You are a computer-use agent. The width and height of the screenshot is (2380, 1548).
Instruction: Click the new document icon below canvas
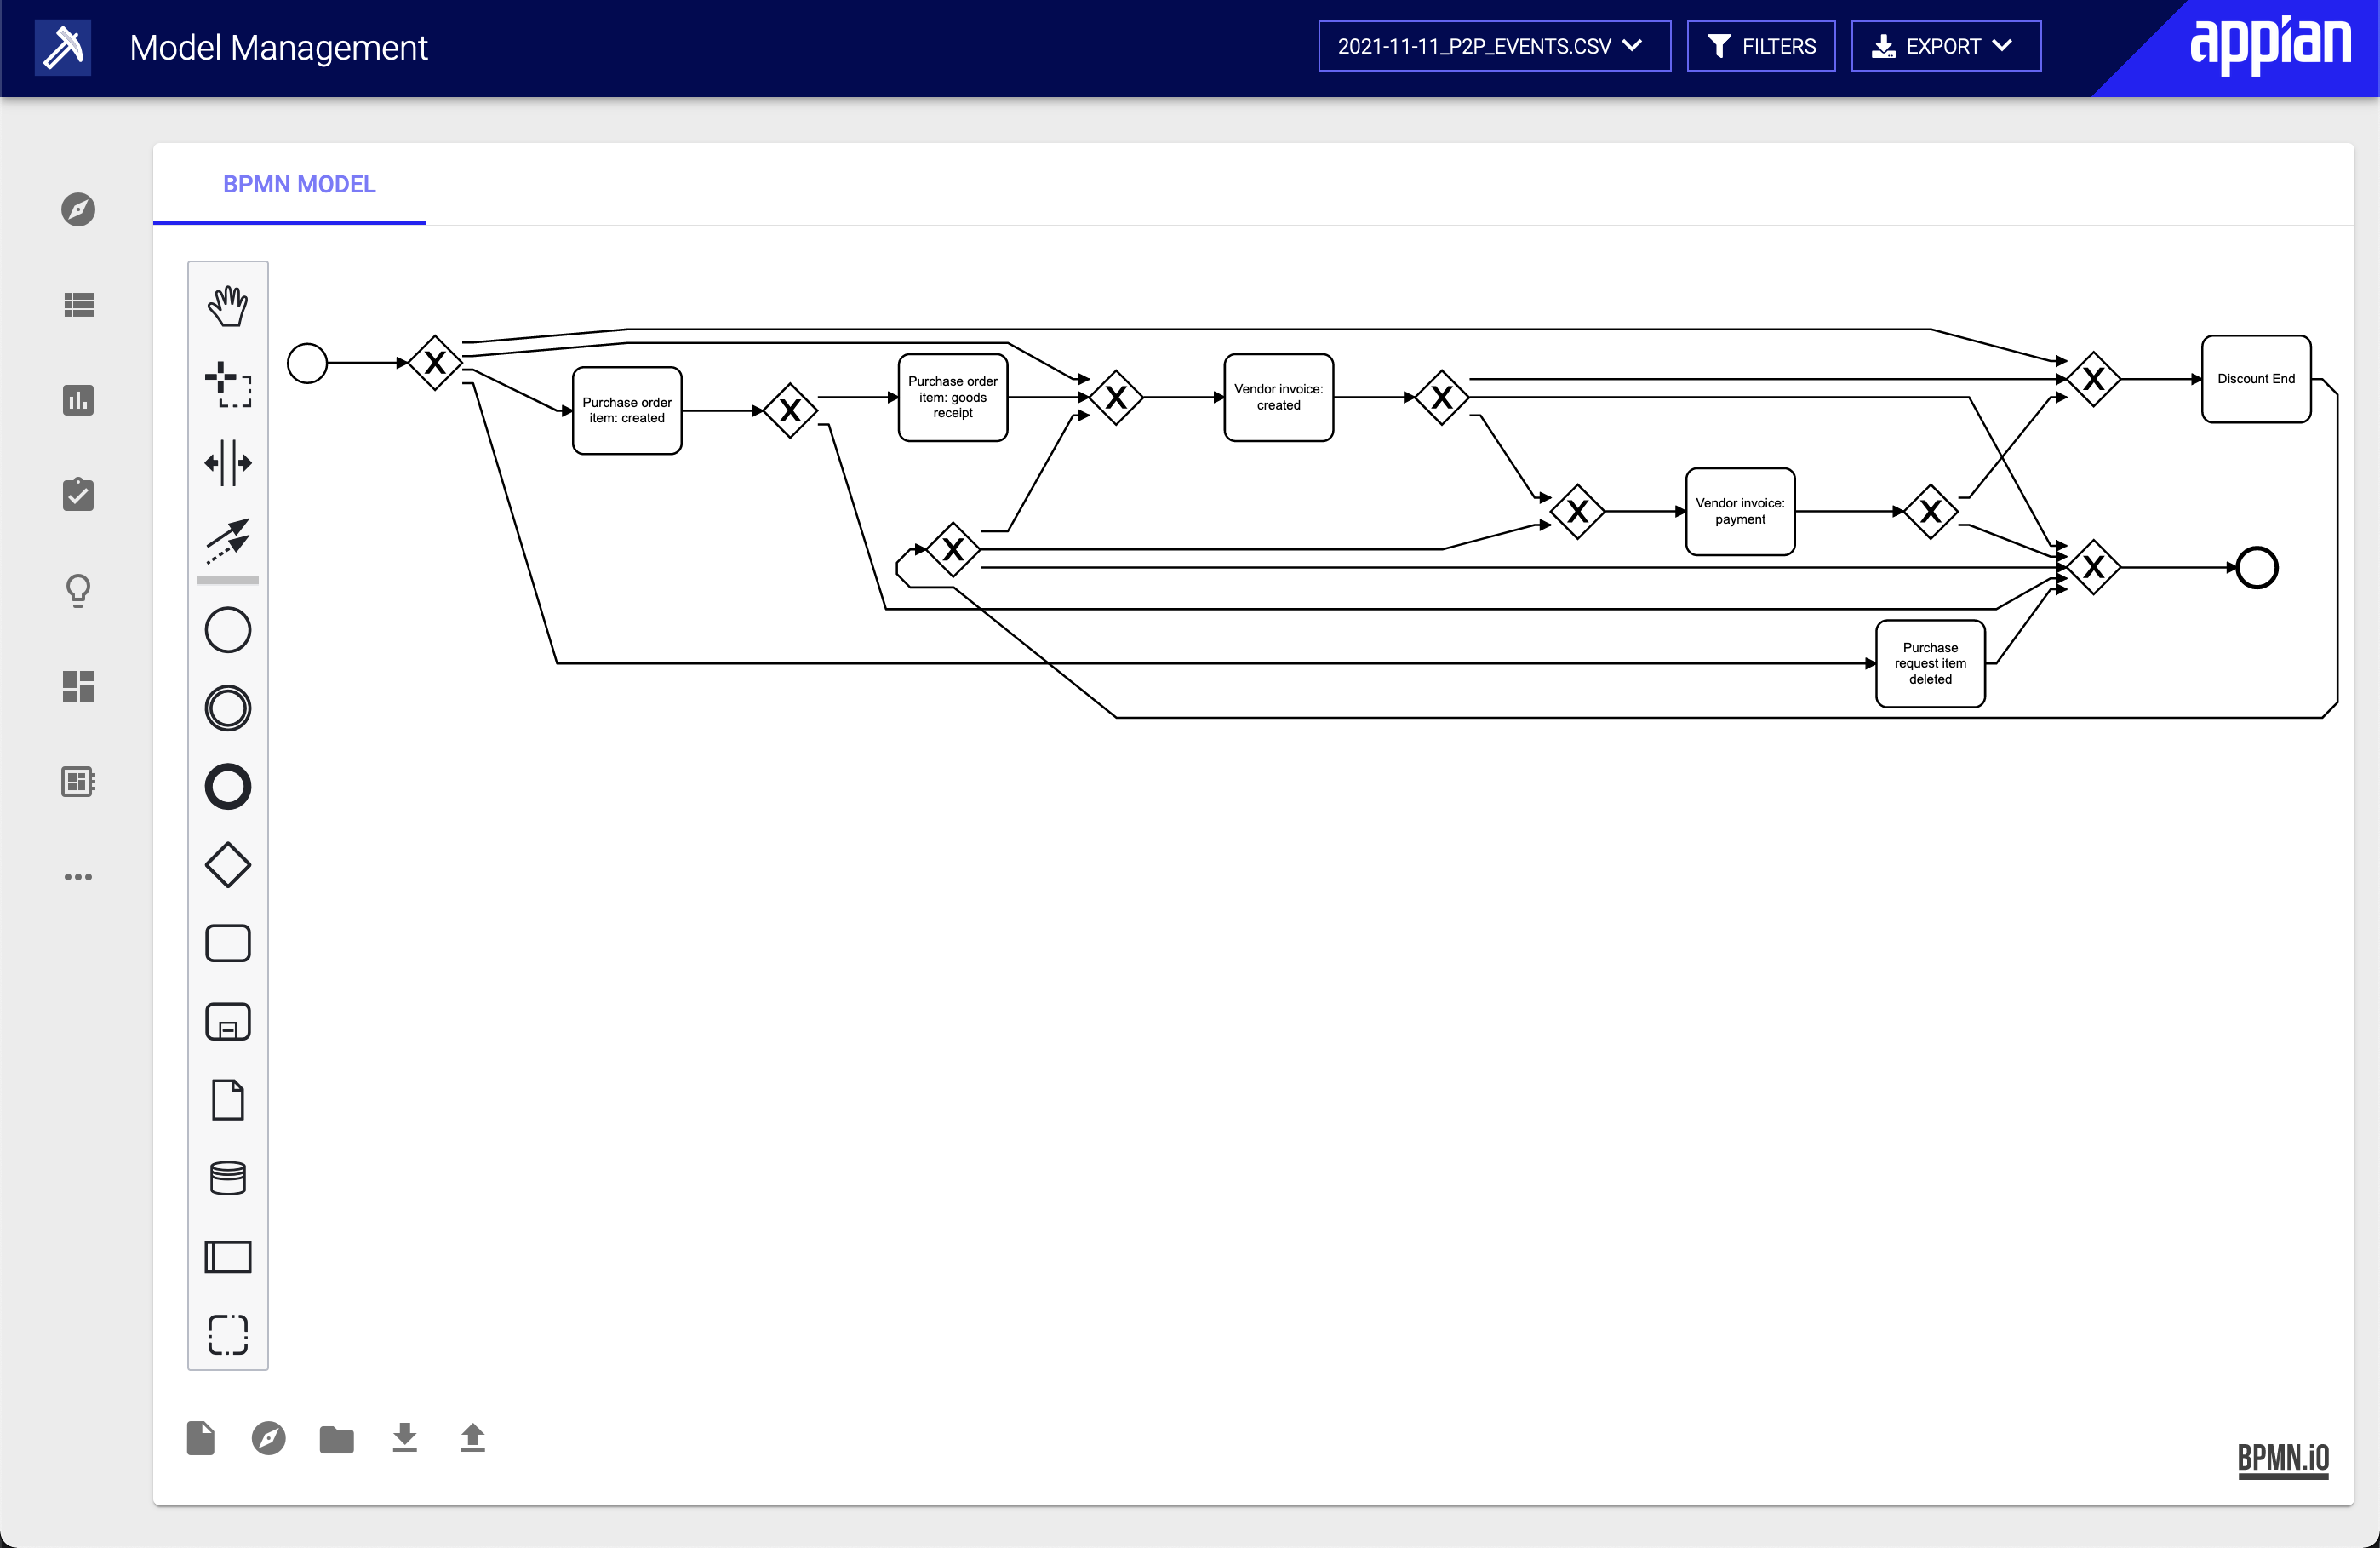point(201,1438)
